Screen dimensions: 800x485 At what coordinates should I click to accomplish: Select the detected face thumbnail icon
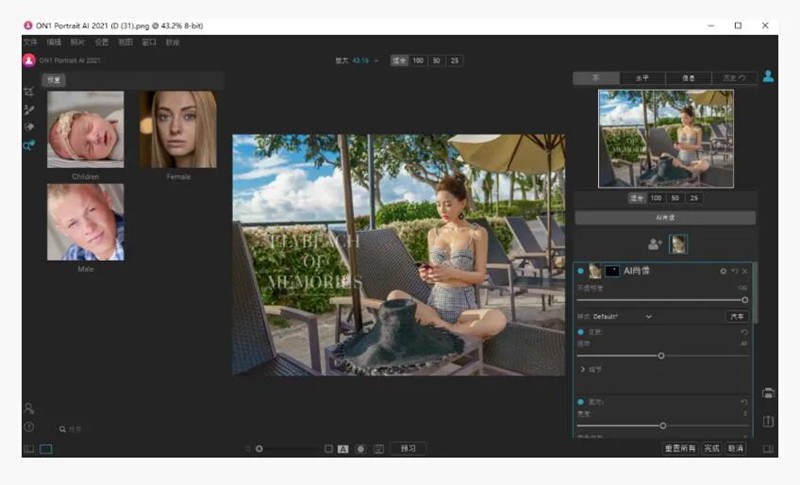[678, 244]
